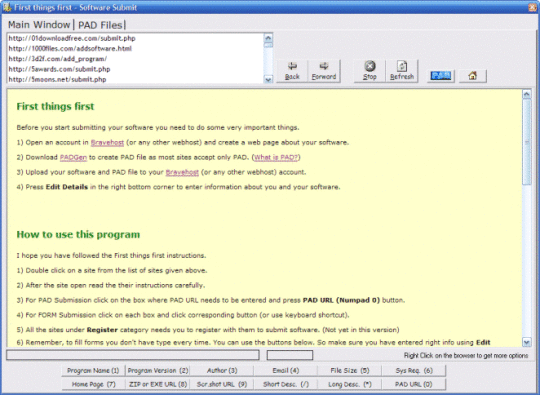The width and height of the screenshot is (540, 395).
Task: Select the 5awards.com submit URL
Action: pos(59,69)
